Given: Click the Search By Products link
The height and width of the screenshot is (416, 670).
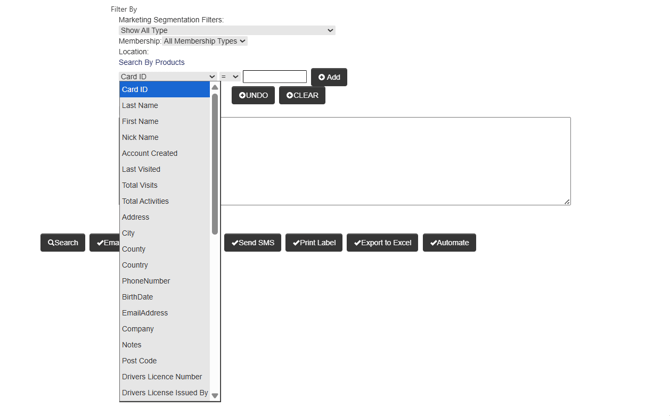Looking at the screenshot, I should [x=151, y=62].
